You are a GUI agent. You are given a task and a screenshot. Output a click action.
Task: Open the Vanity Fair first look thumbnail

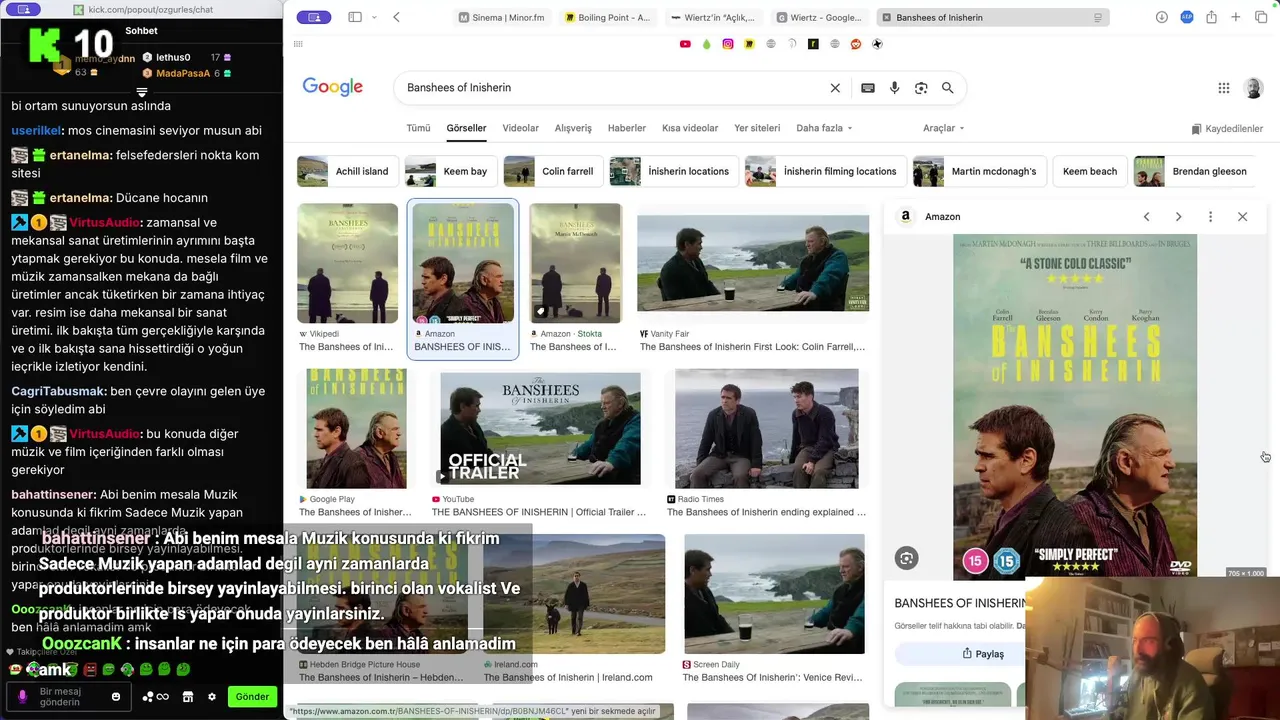[x=753, y=263]
